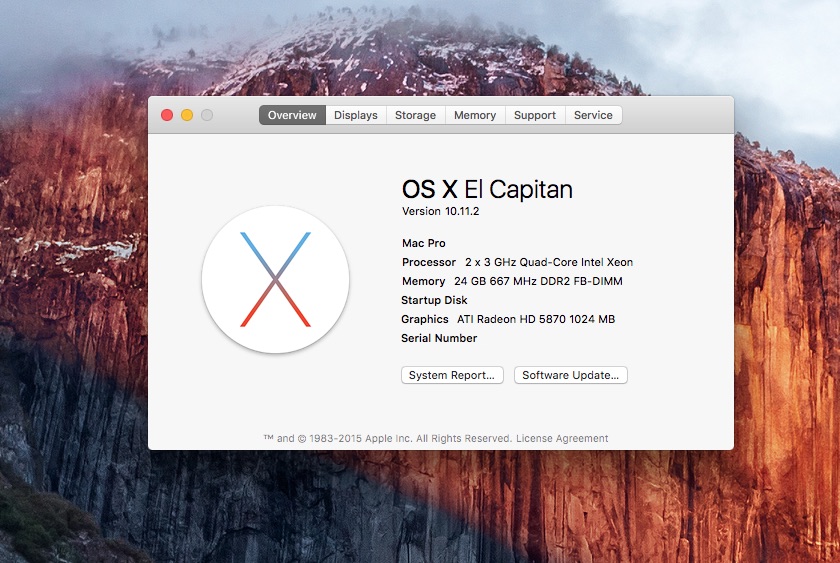Click the Processor label
The height and width of the screenshot is (563, 840).
pyautogui.click(x=429, y=262)
